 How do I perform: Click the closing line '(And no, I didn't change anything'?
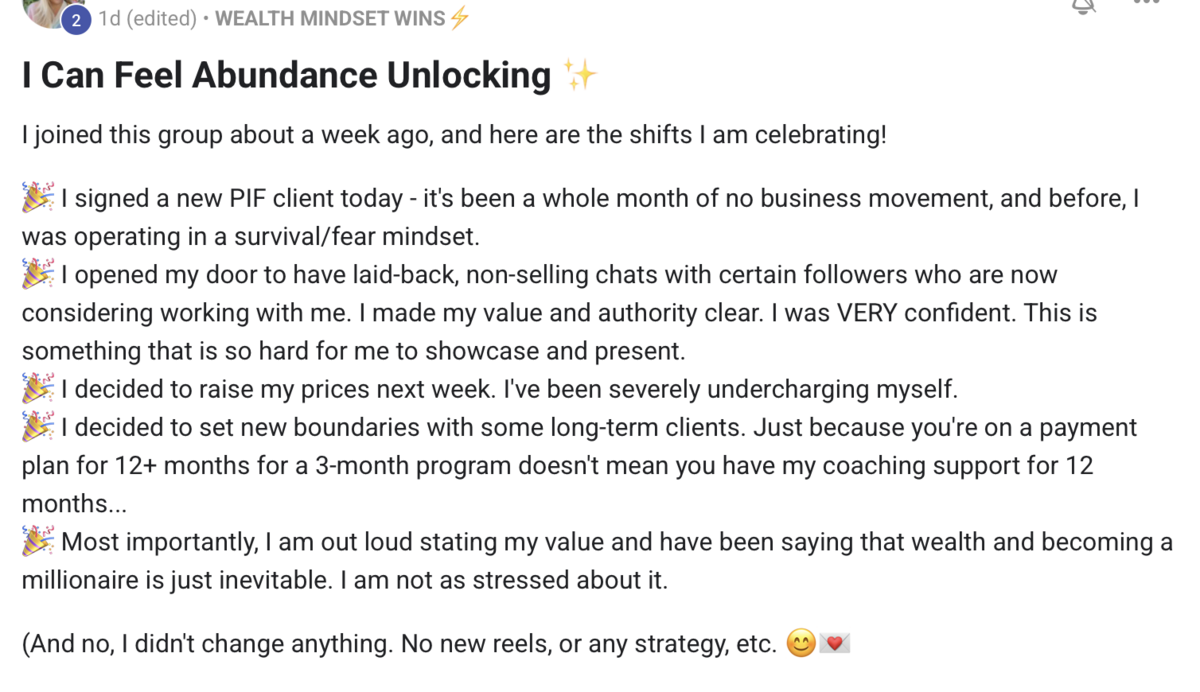[x=399, y=645]
